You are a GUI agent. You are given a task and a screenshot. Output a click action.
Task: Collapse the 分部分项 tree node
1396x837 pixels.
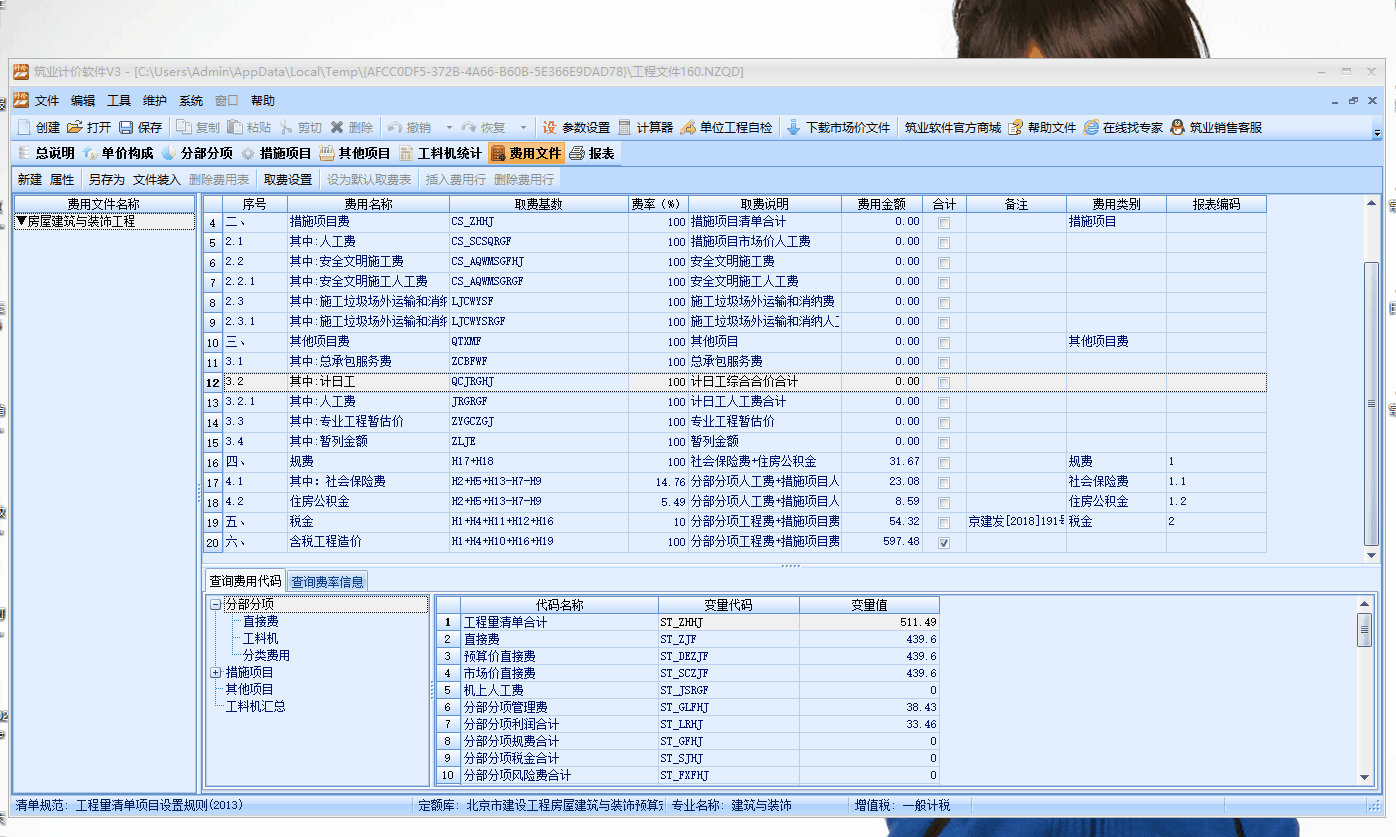point(216,605)
